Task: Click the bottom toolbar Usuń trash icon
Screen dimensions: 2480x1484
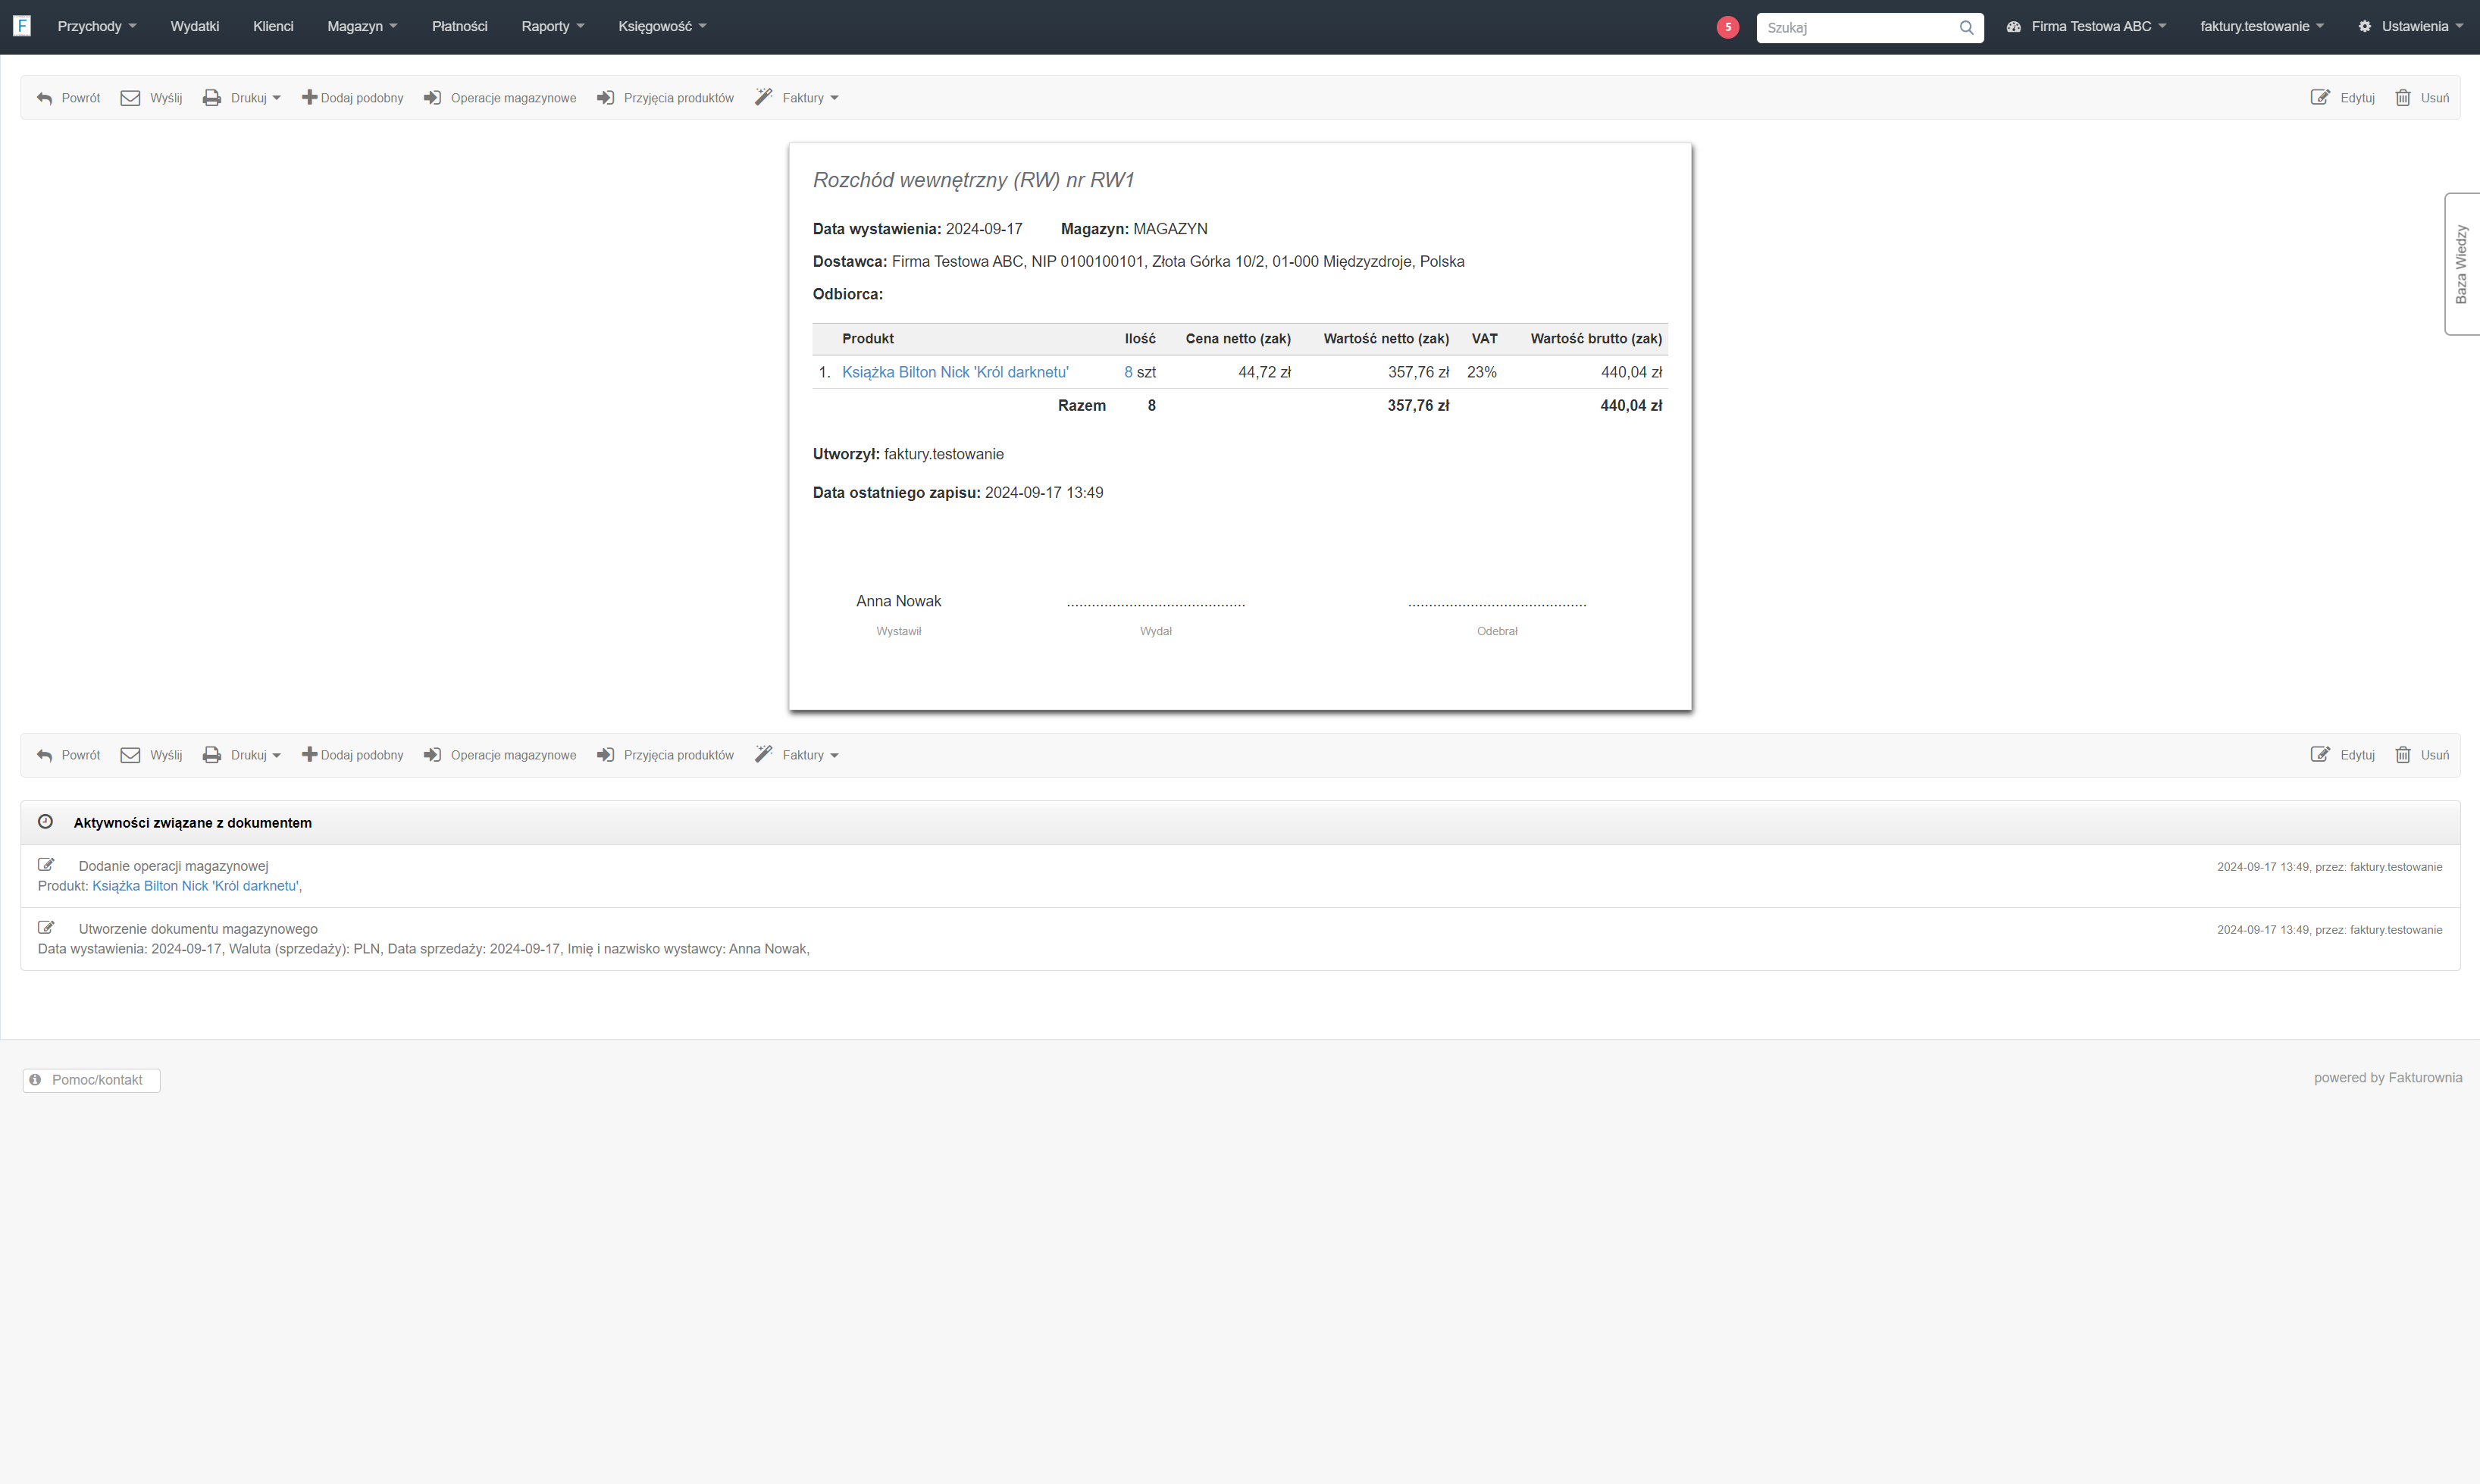Action: click(x=2403, y=755)
